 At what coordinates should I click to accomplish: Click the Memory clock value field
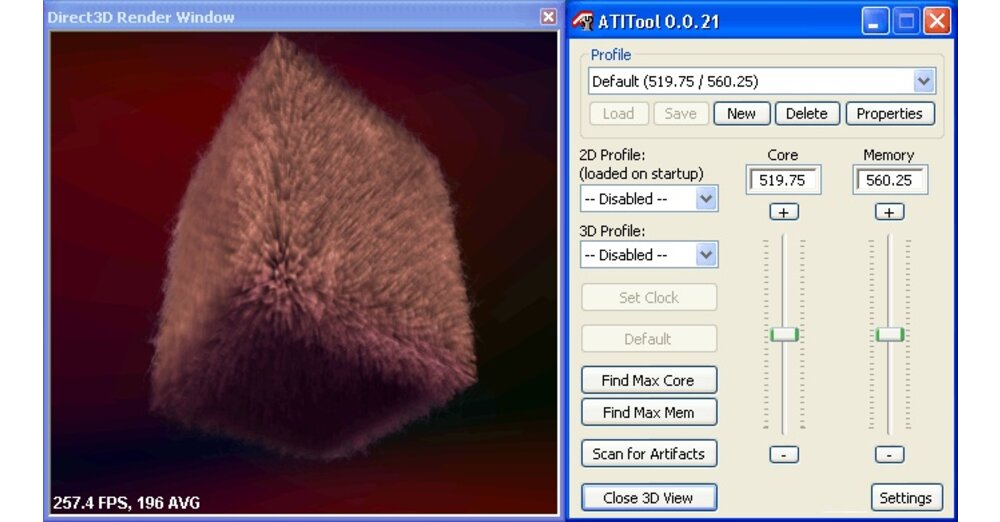coord(890,181)
